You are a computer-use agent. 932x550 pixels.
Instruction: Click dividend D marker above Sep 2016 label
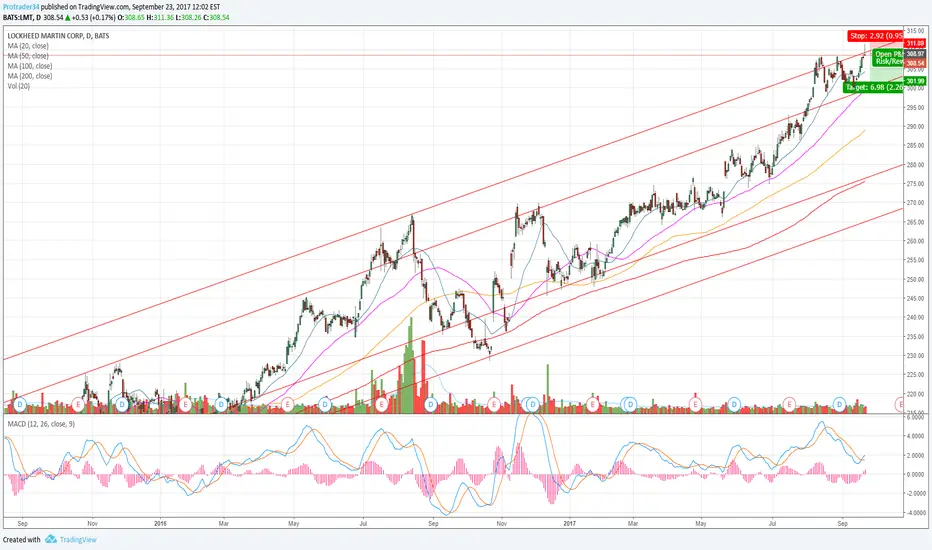pyautogui.click(x=430, y=404)
